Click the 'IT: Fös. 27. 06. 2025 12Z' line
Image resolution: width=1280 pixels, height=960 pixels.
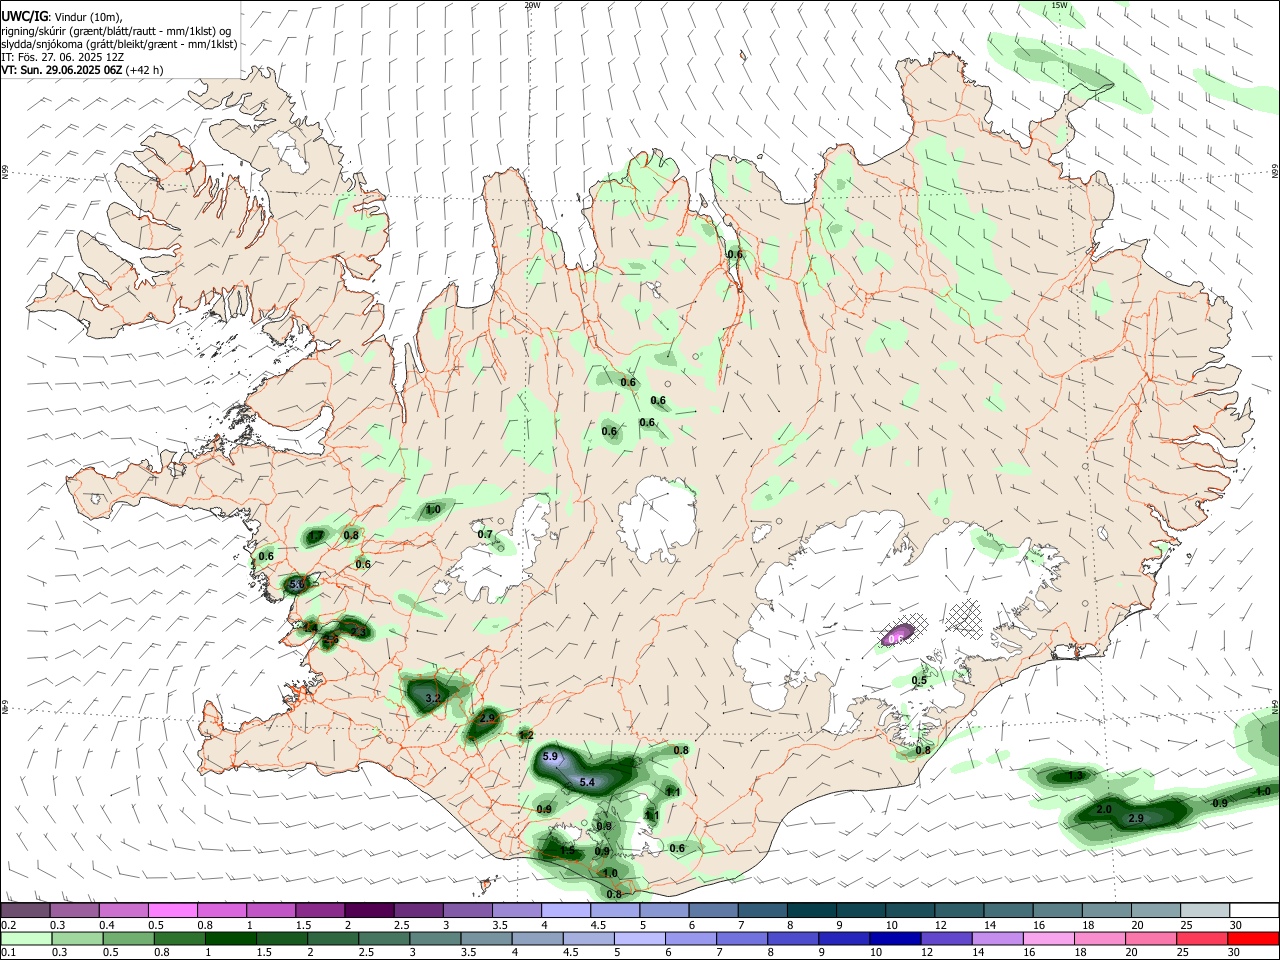click(62, 57)
